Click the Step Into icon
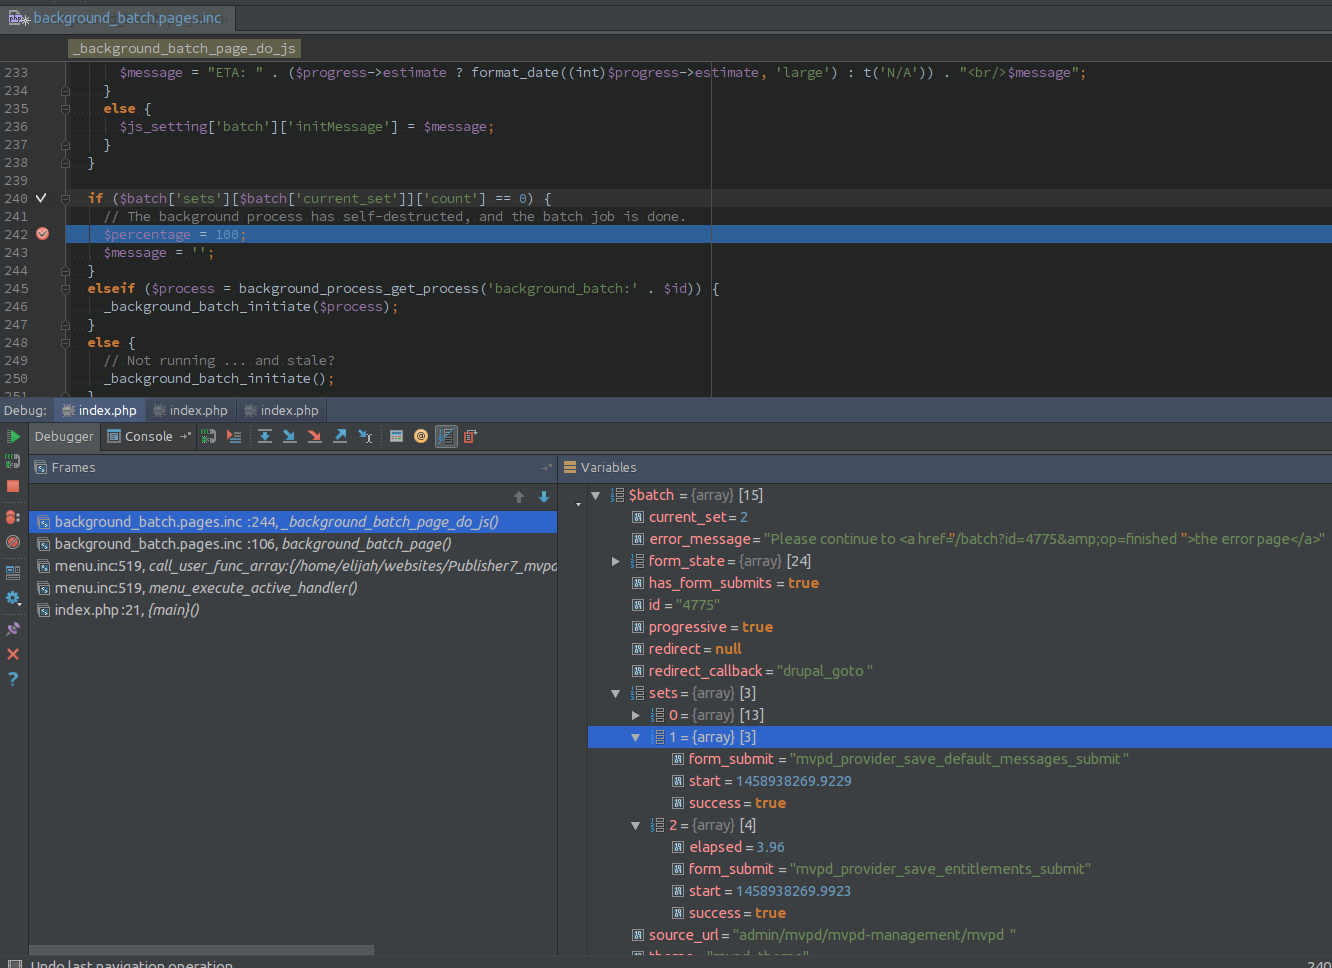Viewport: 1332px width, 968px height. tap(290, 436)
